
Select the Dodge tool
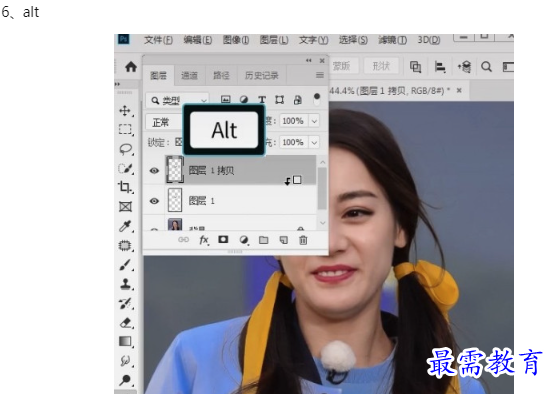(x=125, y=380)
